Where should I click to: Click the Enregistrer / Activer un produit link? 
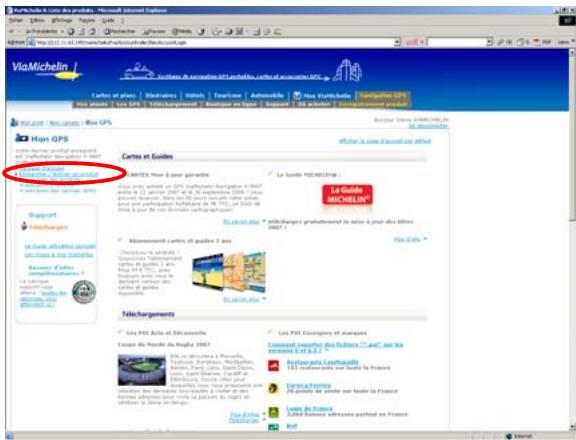click(59, 174)
